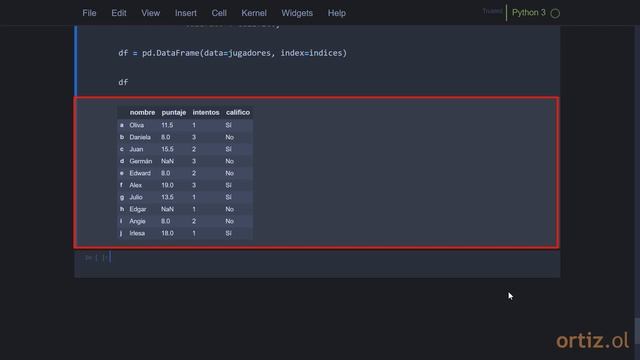Open the View menu
The width and height of the screenshot is (640, 360).
click(151, 13)
